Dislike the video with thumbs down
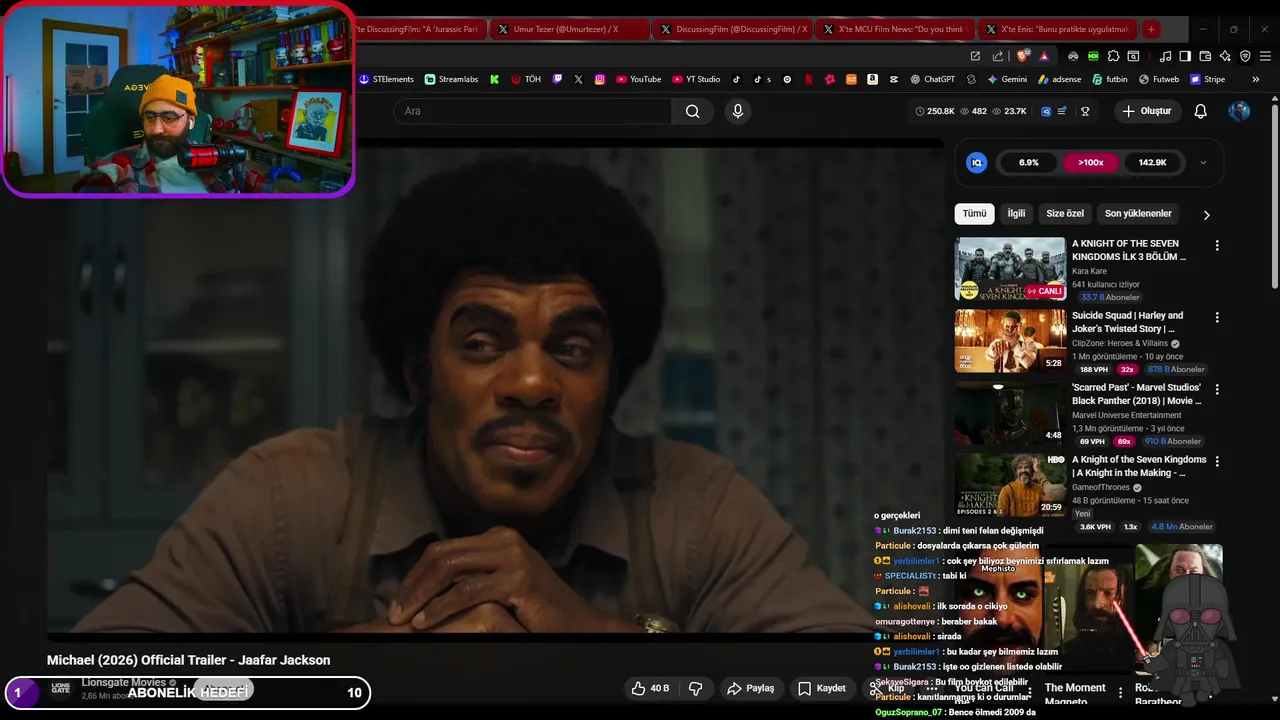This screenshot has height=720, width=1280. pyautogui.click(x=695, y=688)
